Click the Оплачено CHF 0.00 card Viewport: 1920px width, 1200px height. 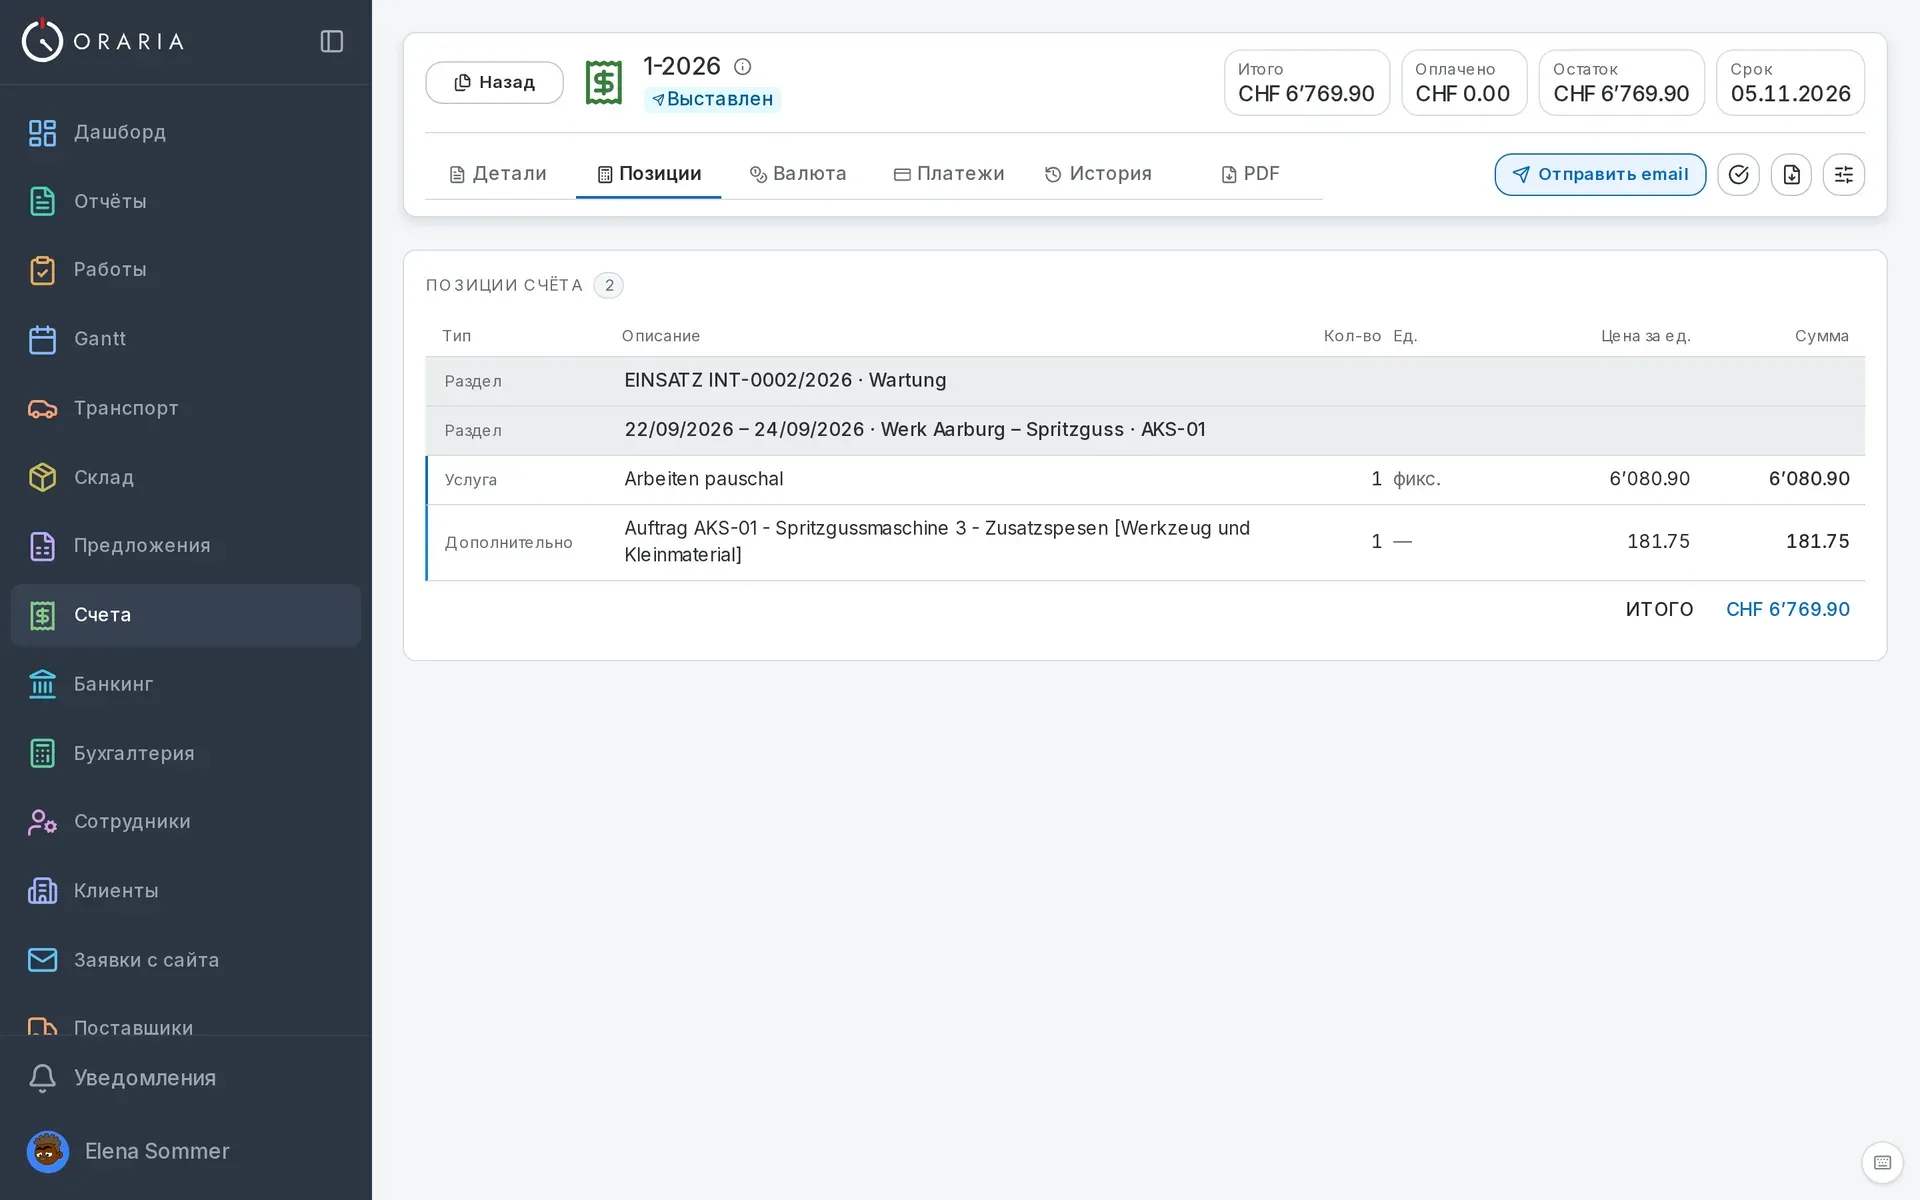coord(1464,82)
